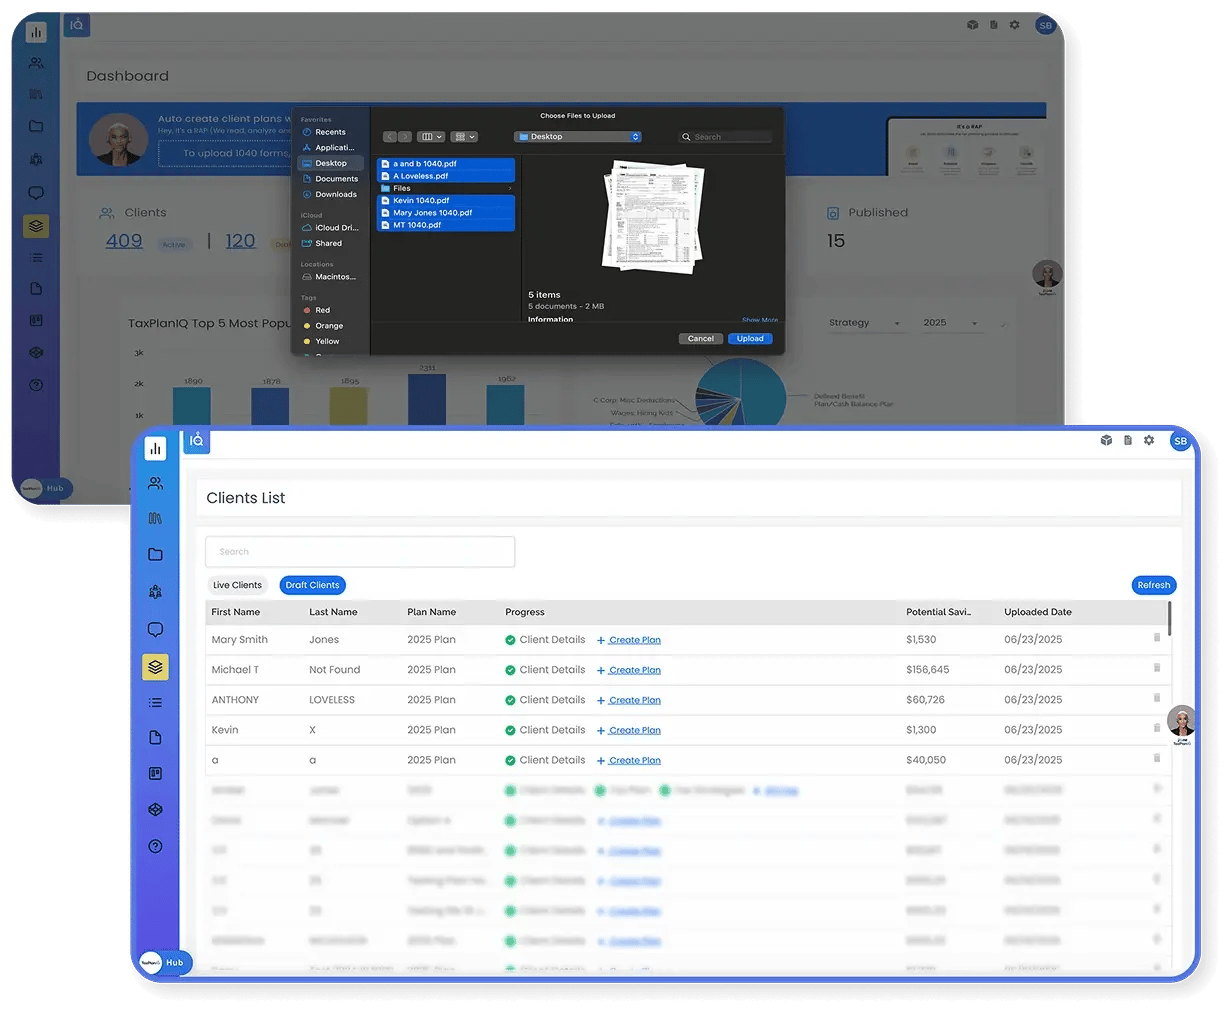Open the Strategy dropdown on Dashboard

coord(864,323)
